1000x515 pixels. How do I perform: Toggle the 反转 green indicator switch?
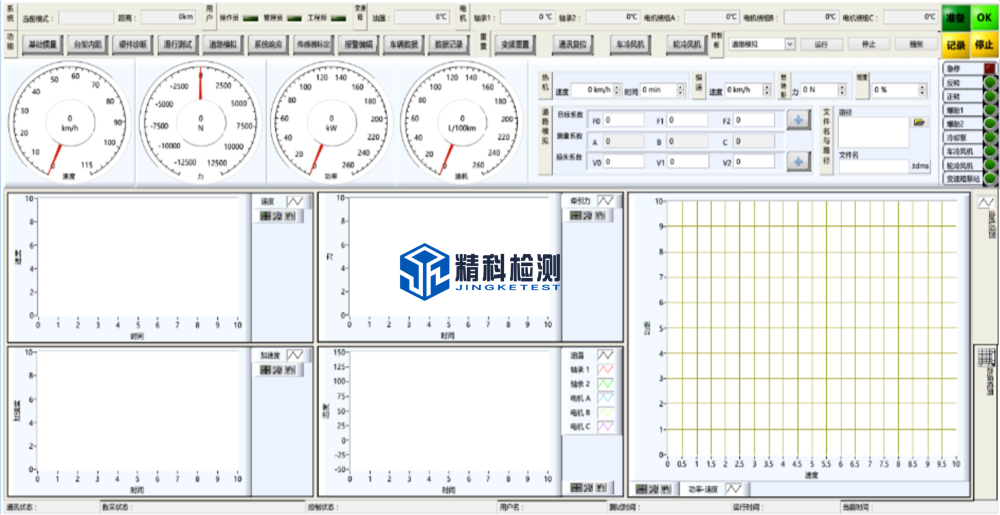(990, 83)
